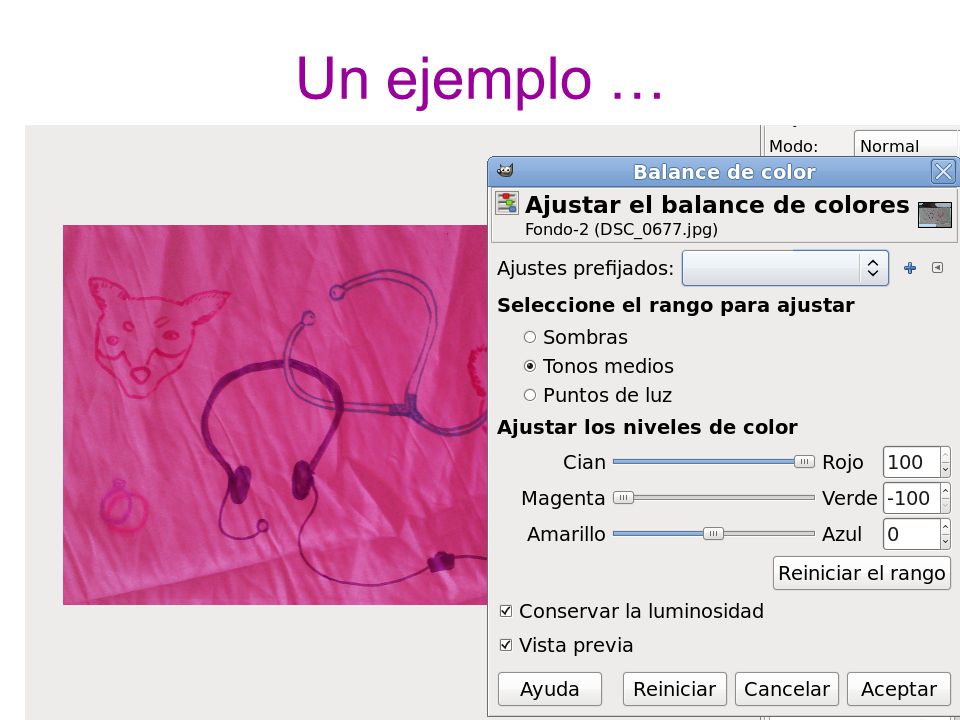Click the Cancelar button
The image size is (960, 720).
787,689
